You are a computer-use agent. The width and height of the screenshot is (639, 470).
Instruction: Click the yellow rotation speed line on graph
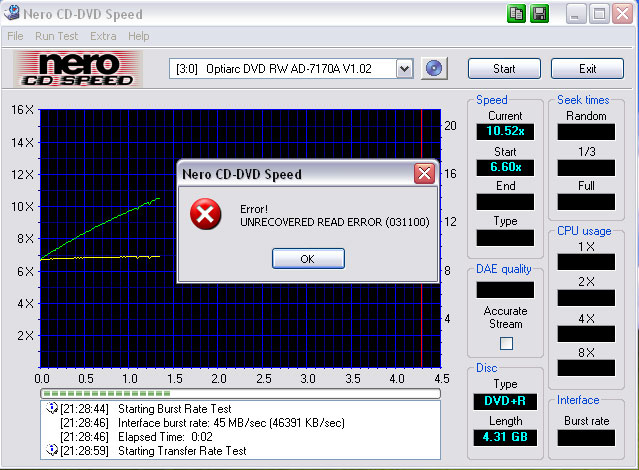click(x=100, y=258)
